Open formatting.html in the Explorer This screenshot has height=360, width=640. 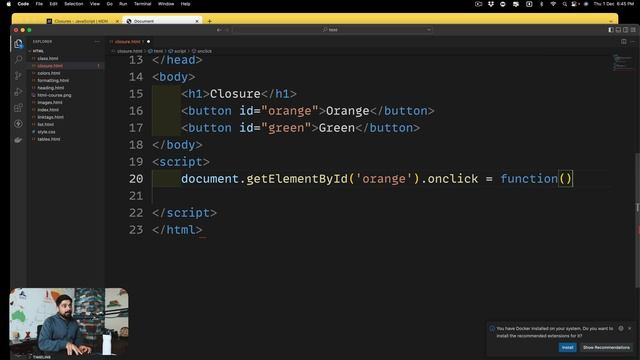tap(53, 80)
